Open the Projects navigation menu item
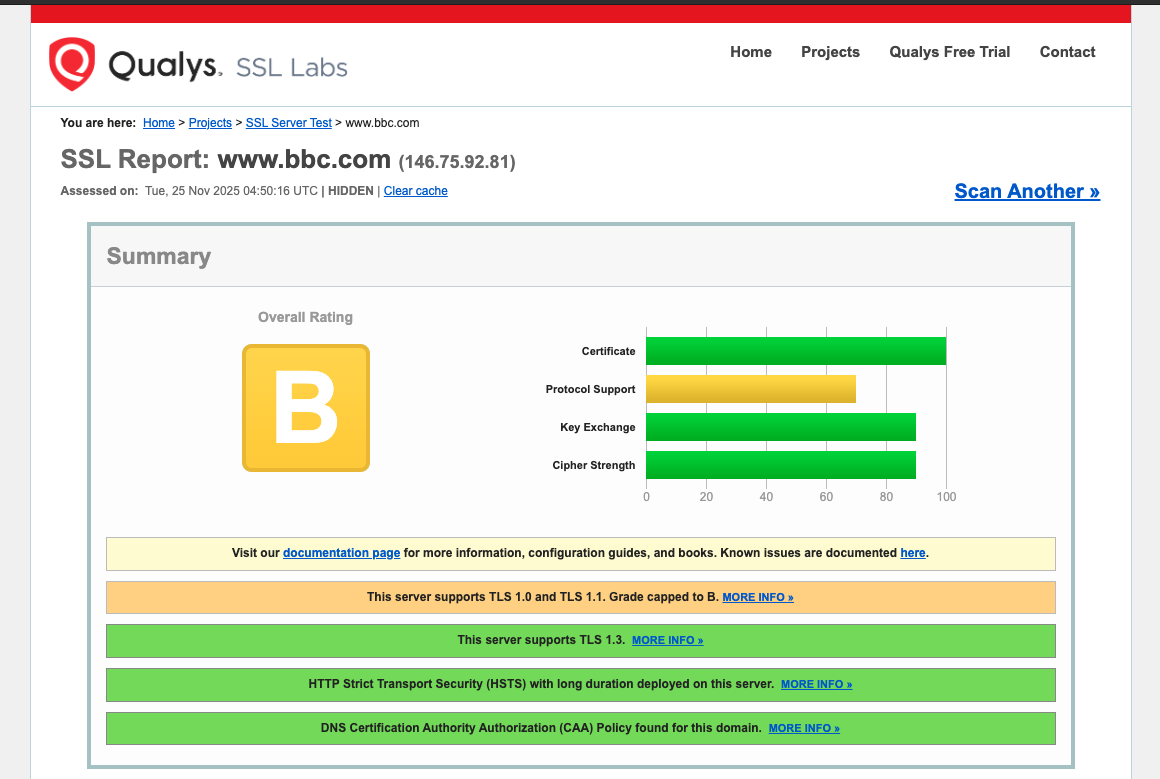The height and width of the screenshot is (779, 1160). pyautogui.click(x=830, y=52)
